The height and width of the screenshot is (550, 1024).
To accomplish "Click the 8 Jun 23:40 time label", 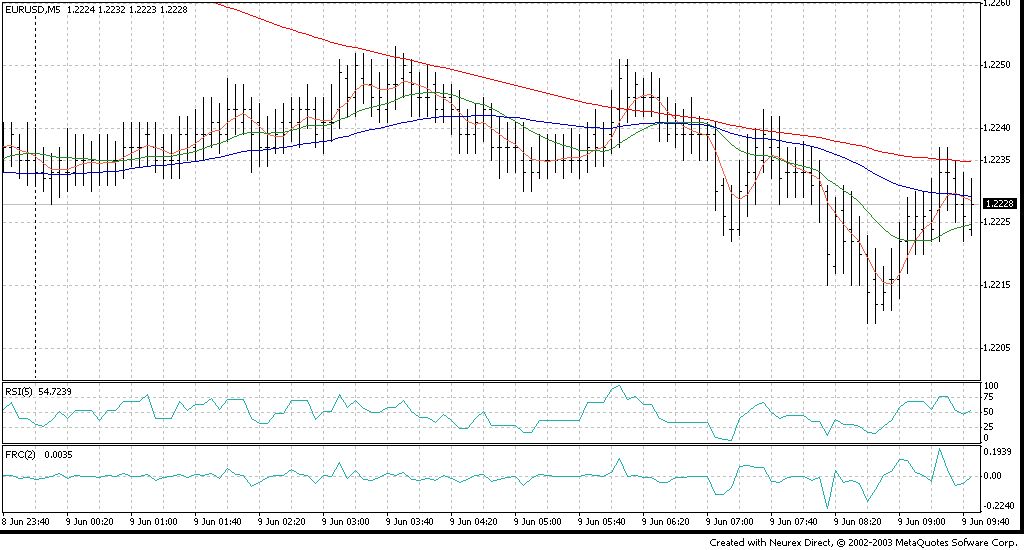I will [25, 521].
